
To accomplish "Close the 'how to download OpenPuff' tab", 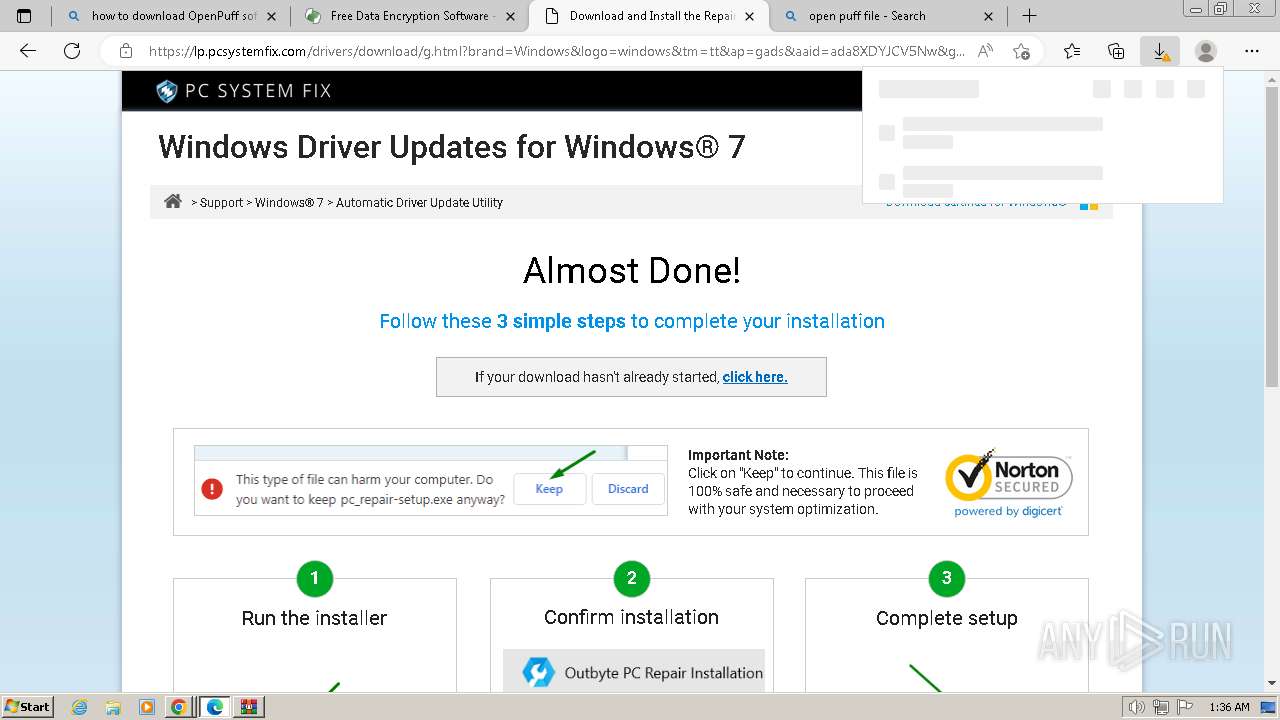I will pyautogui.click(x=271, y=16).
